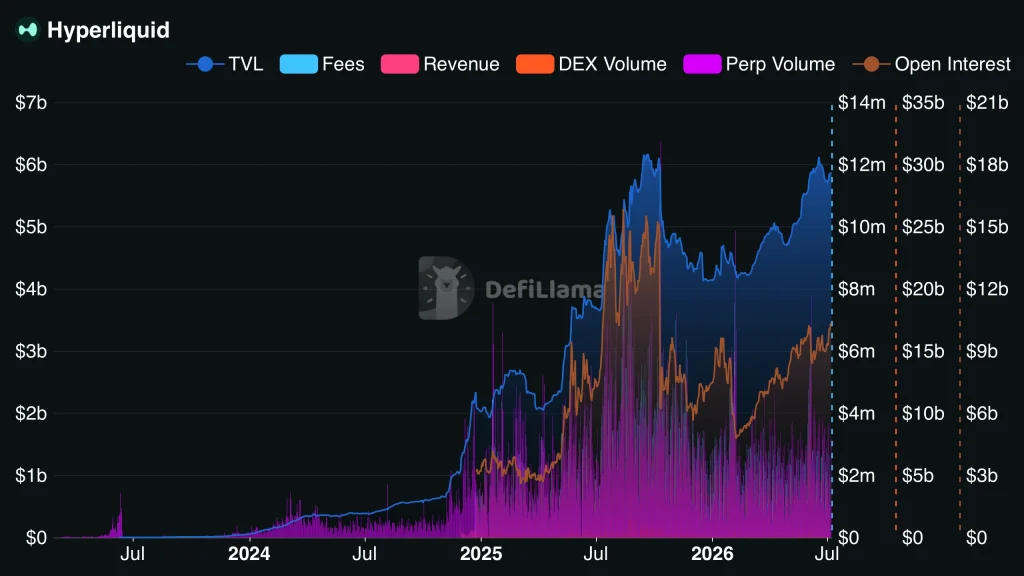Toggle the Perp Volume legend series
Viewport: 1024px width, 576px height.
759,64
